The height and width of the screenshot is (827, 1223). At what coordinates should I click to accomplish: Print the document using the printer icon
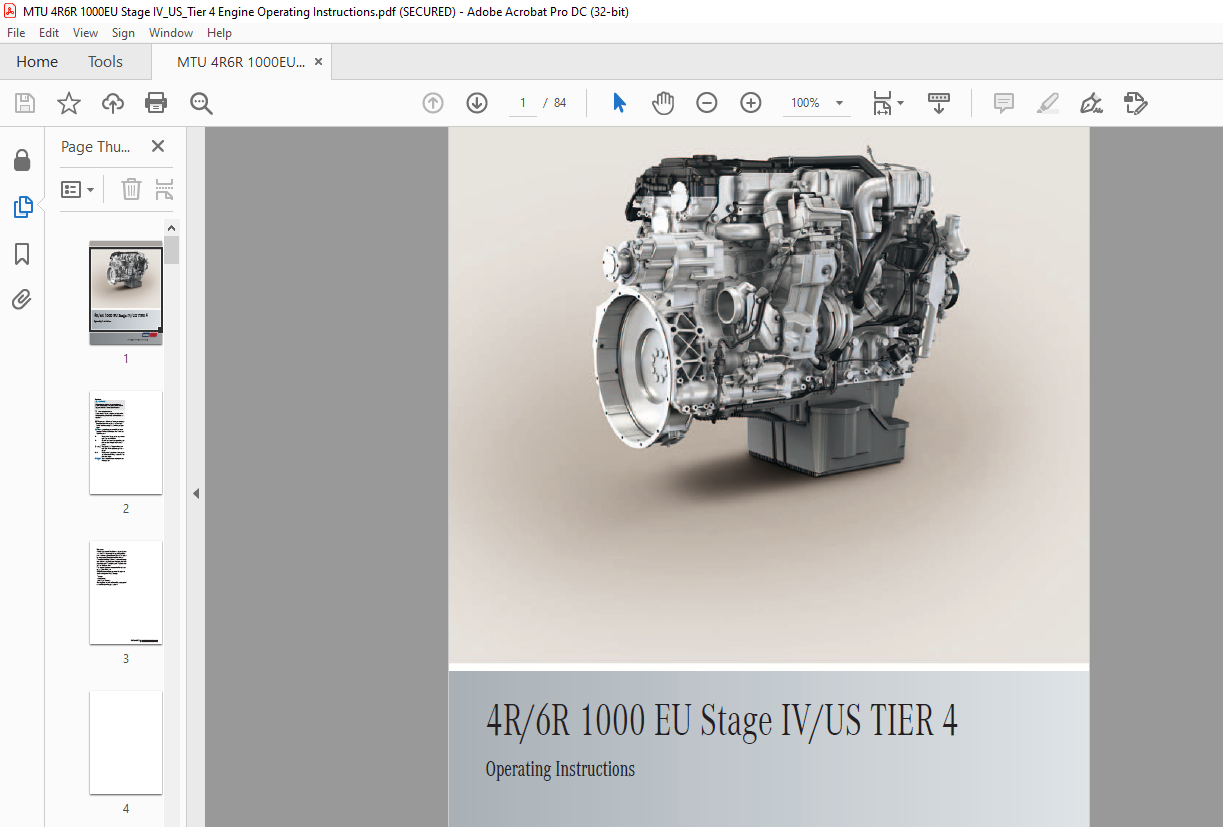[156, 103]
